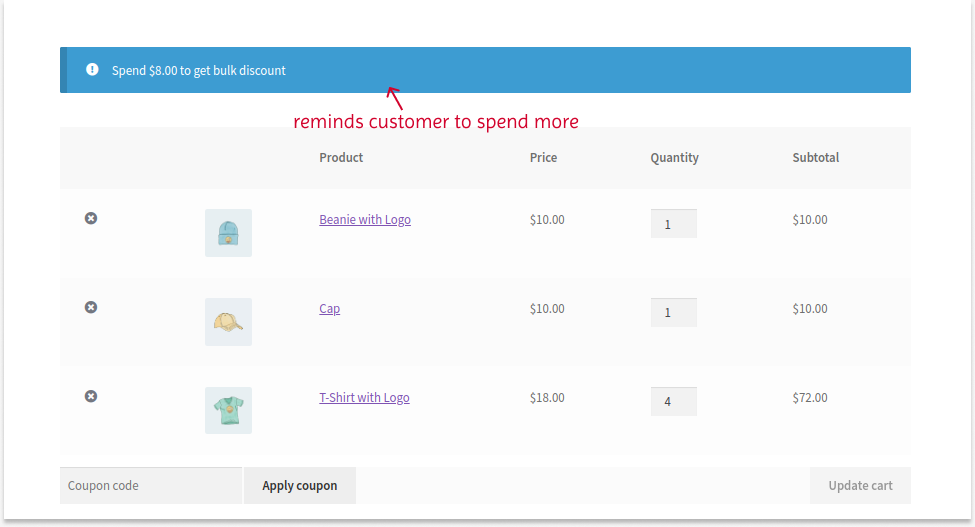975x527 pixels.
Task: Open the Cap product thumbnail
Action: [x=228, y=322]
